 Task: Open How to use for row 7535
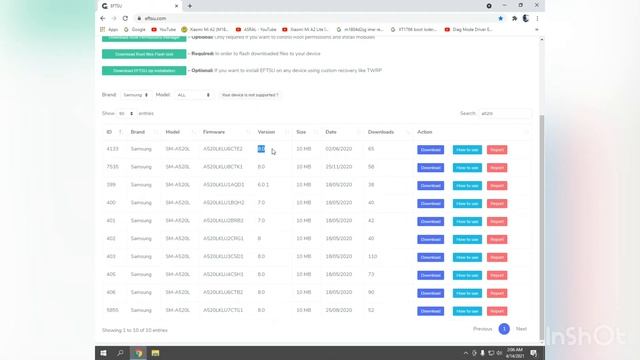[467, 168]
